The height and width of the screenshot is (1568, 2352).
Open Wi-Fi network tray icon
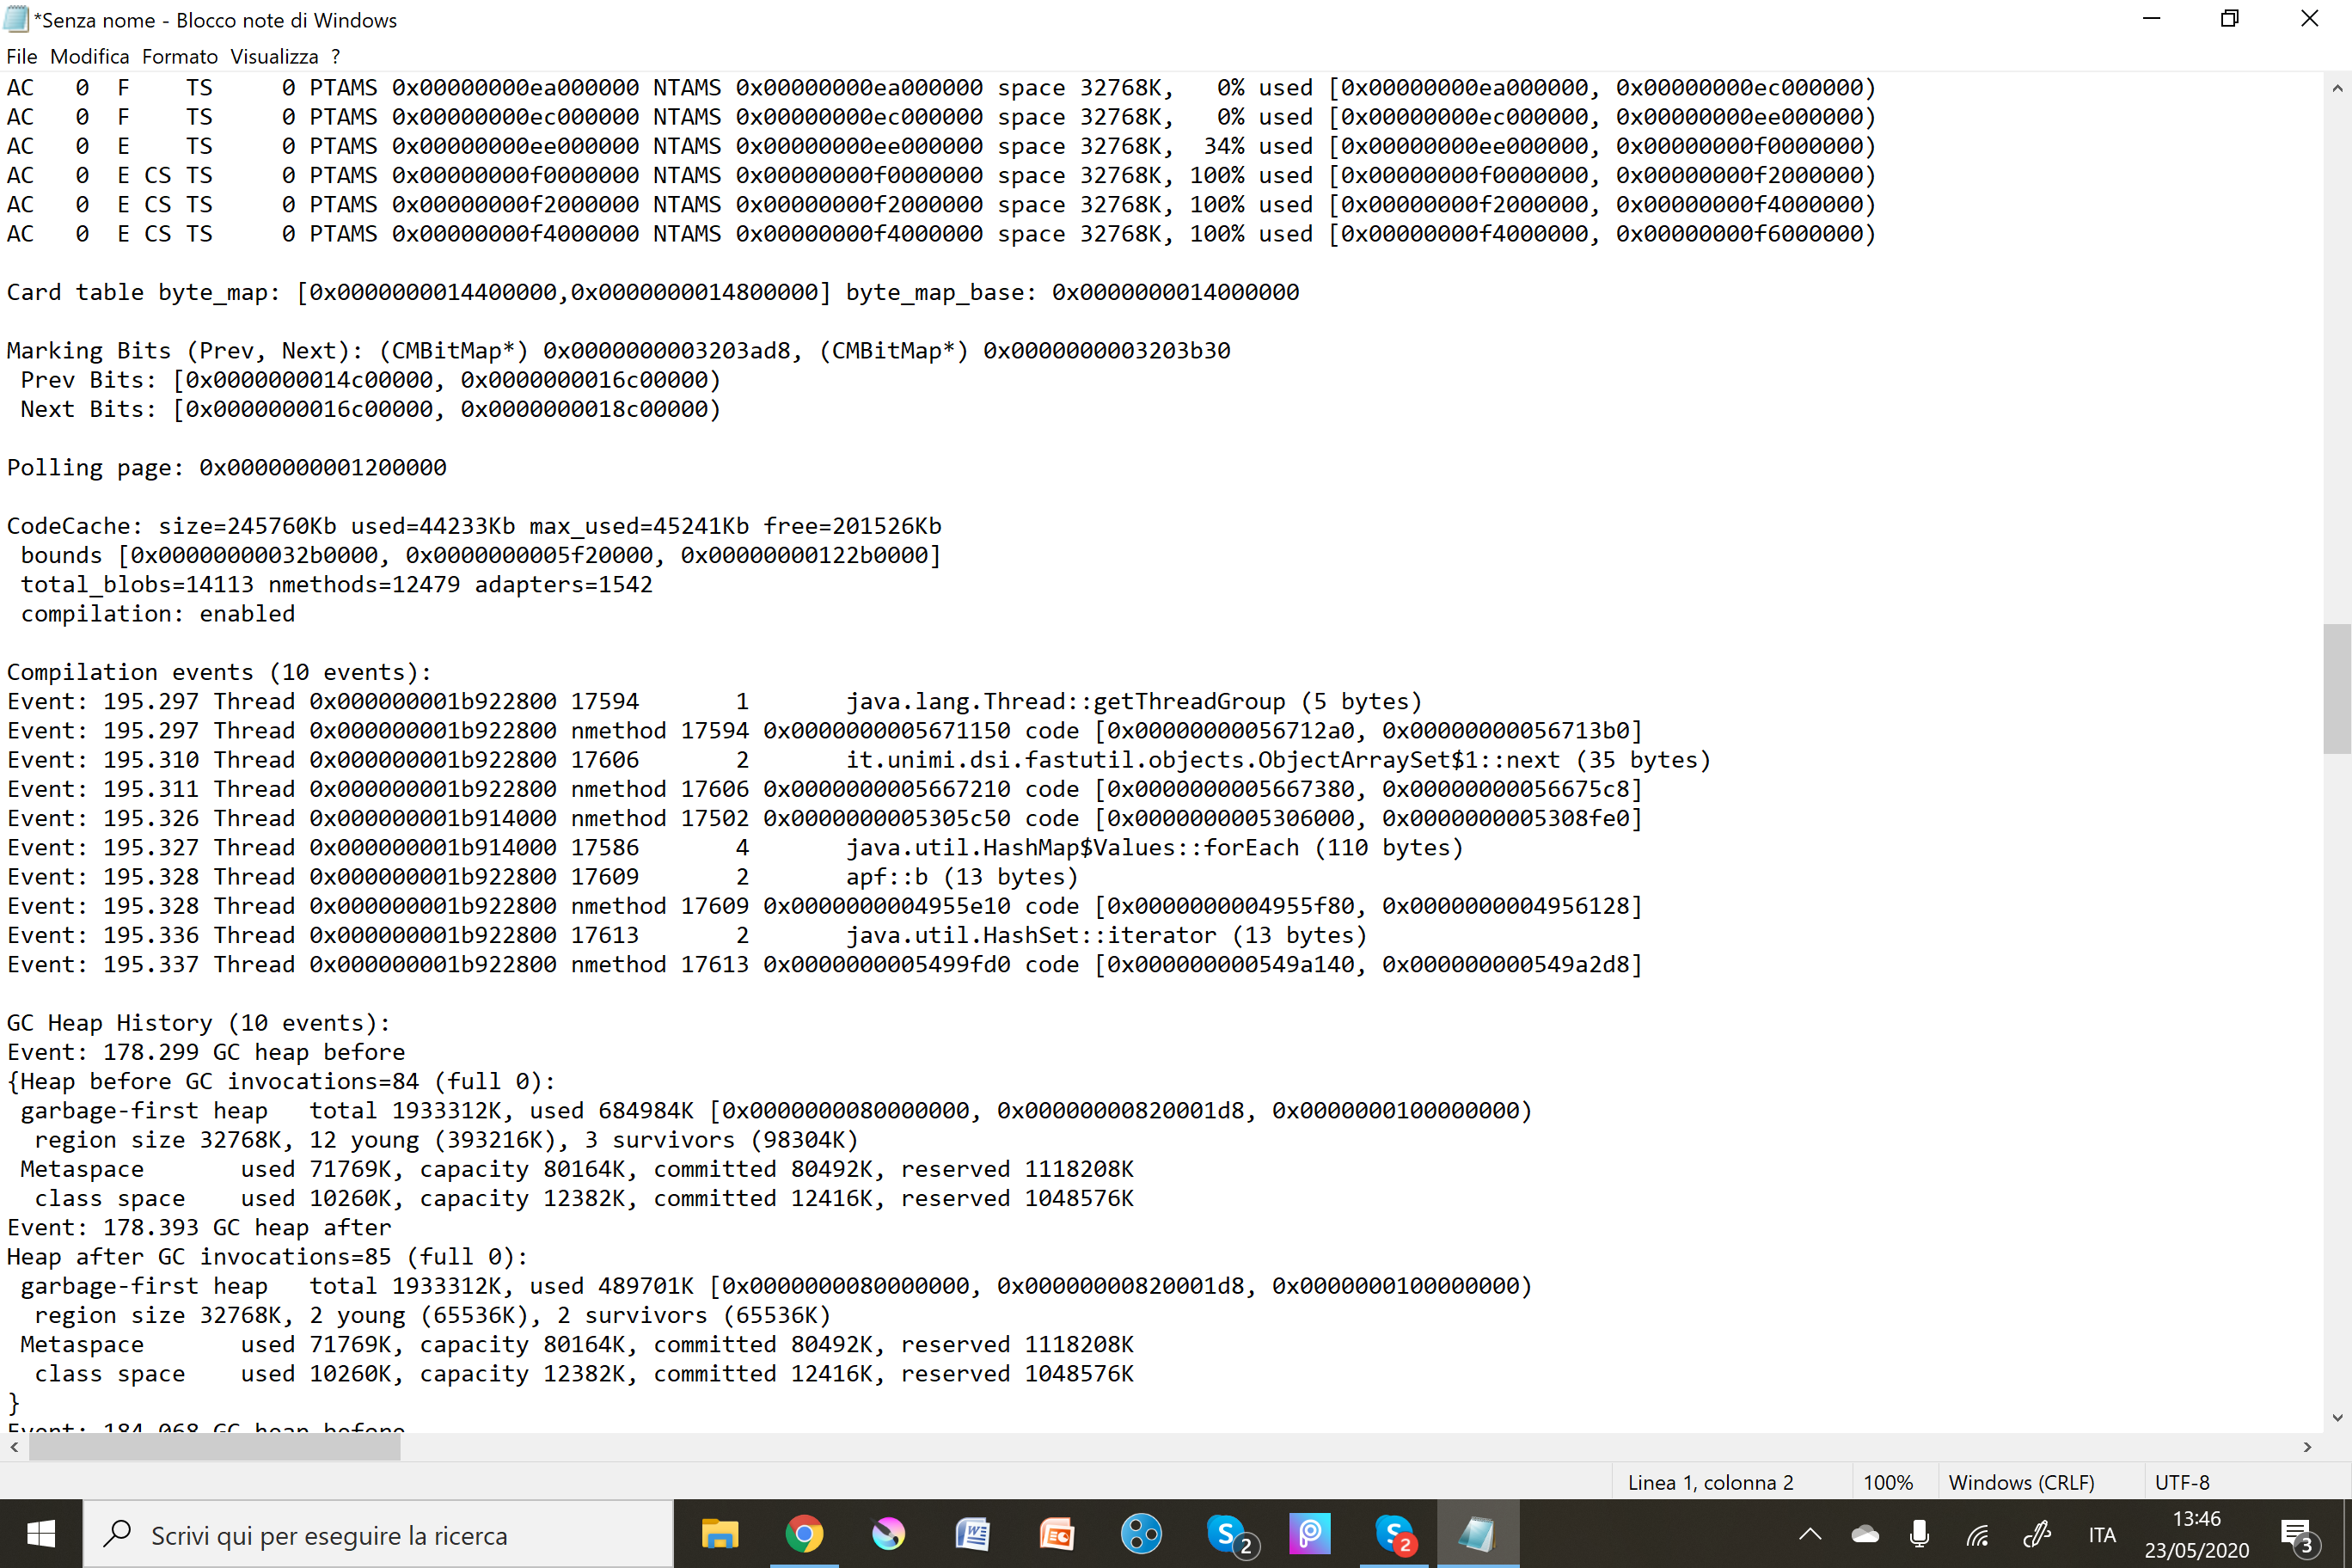click(1977, 1534)
